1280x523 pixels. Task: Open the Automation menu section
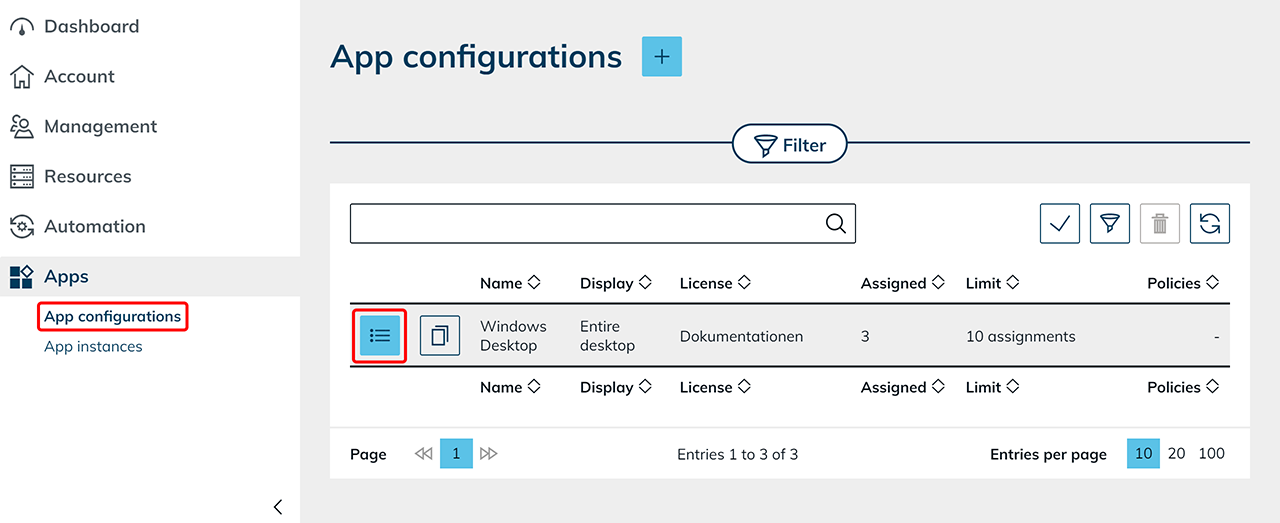(94, 226)
